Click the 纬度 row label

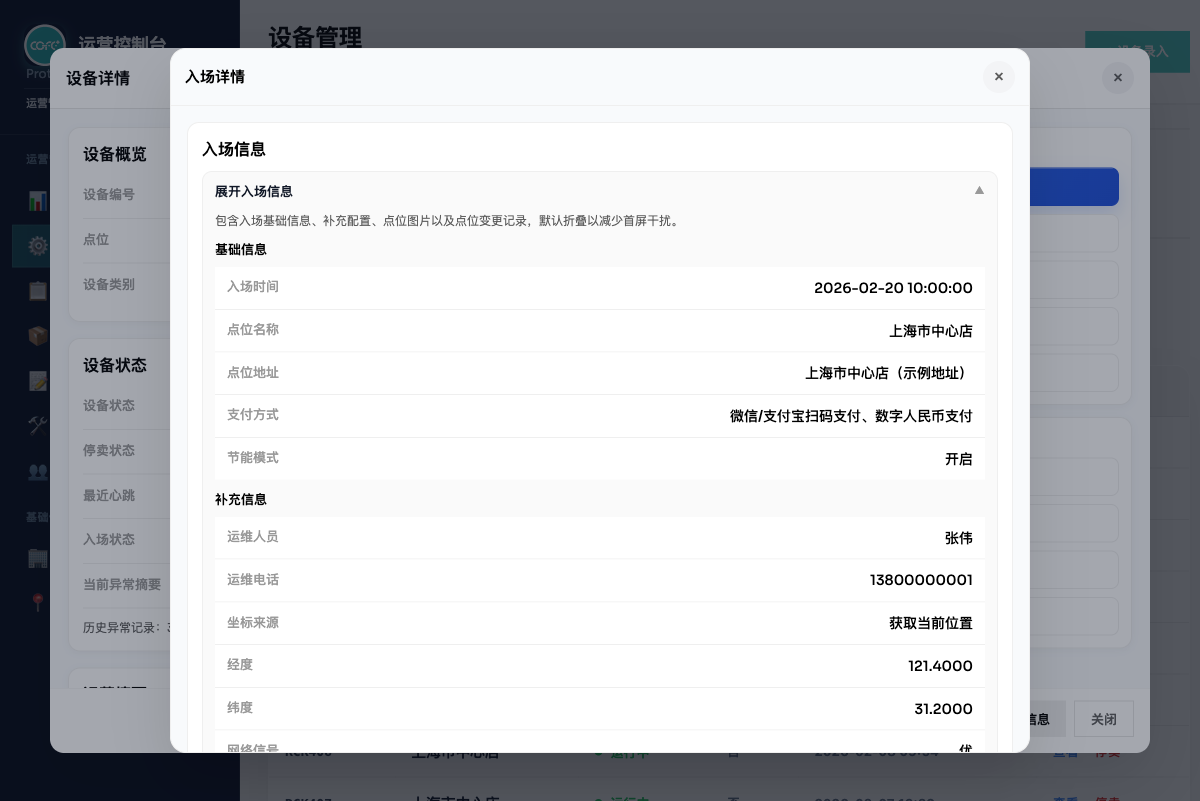click(240, 707)
